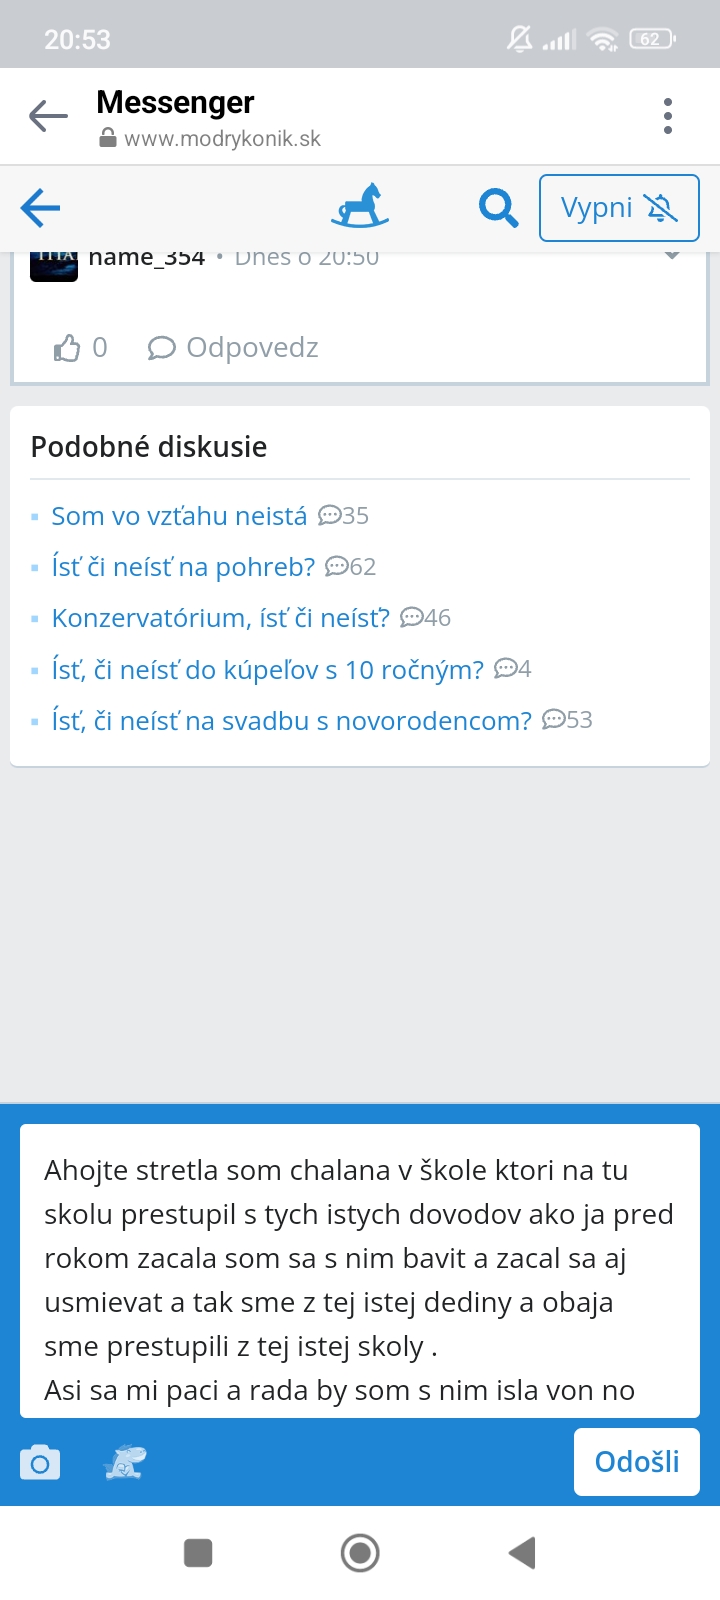720x1600 pixels.
Task: Send the message with Odošli
Action: pos(636,1462)
